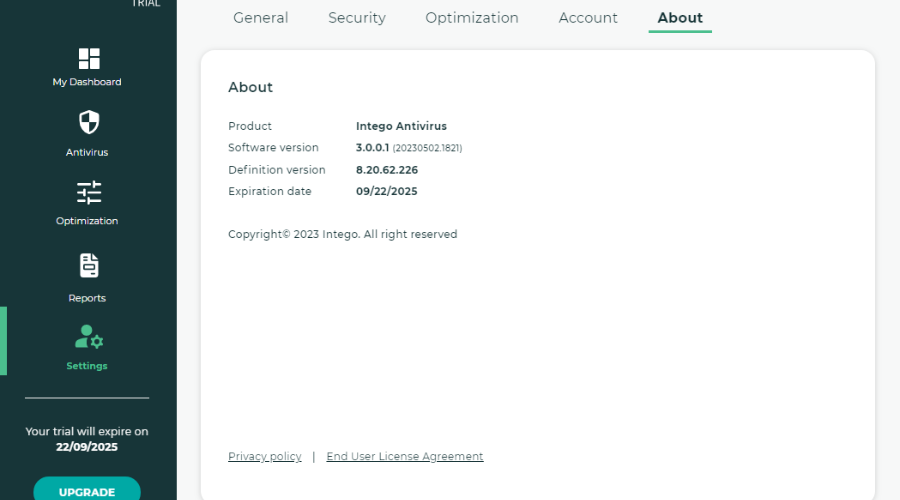Click the UPGRADE button
The width and height of the screenshot is (900, 500).
click(87, 491)
